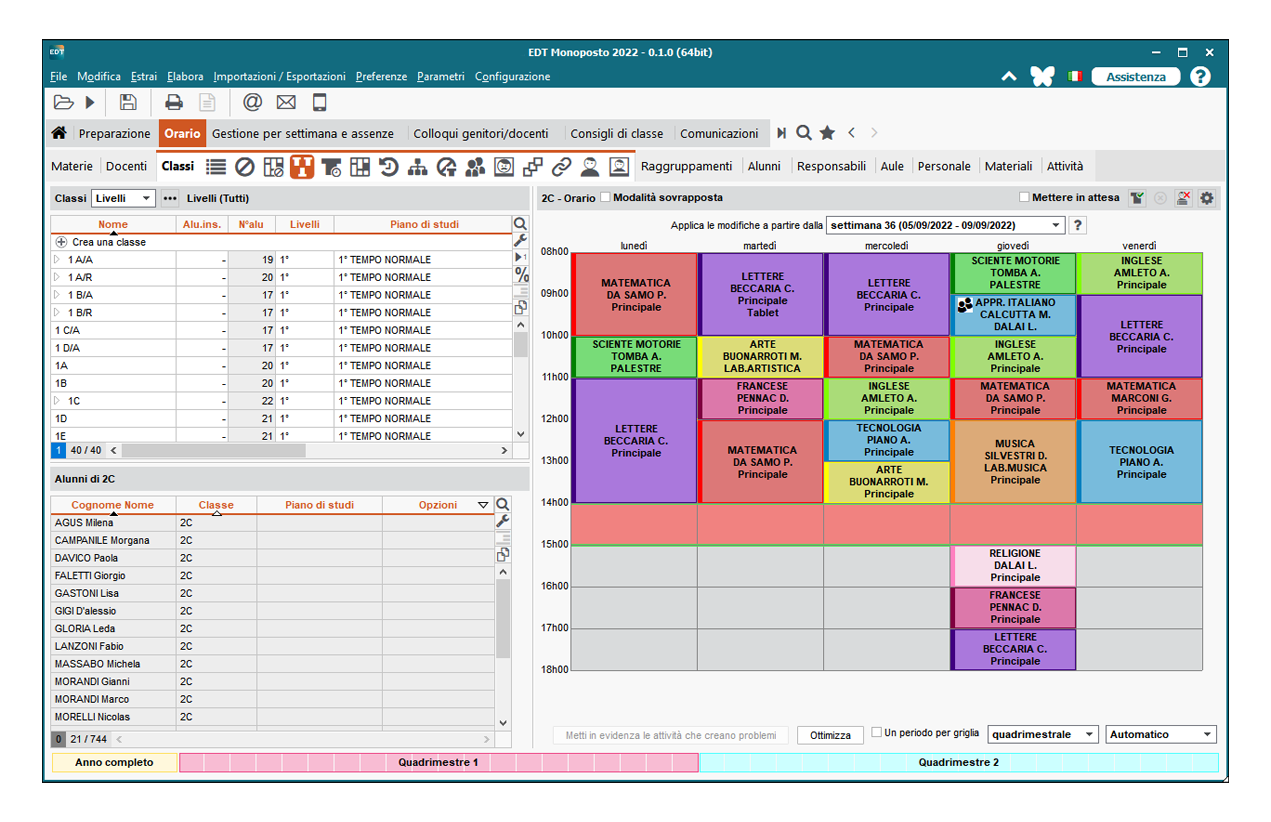Expand class 1 A/A row
This screenshot has height=822, width=1271.
pyautogui.click(x=58, y=260)
